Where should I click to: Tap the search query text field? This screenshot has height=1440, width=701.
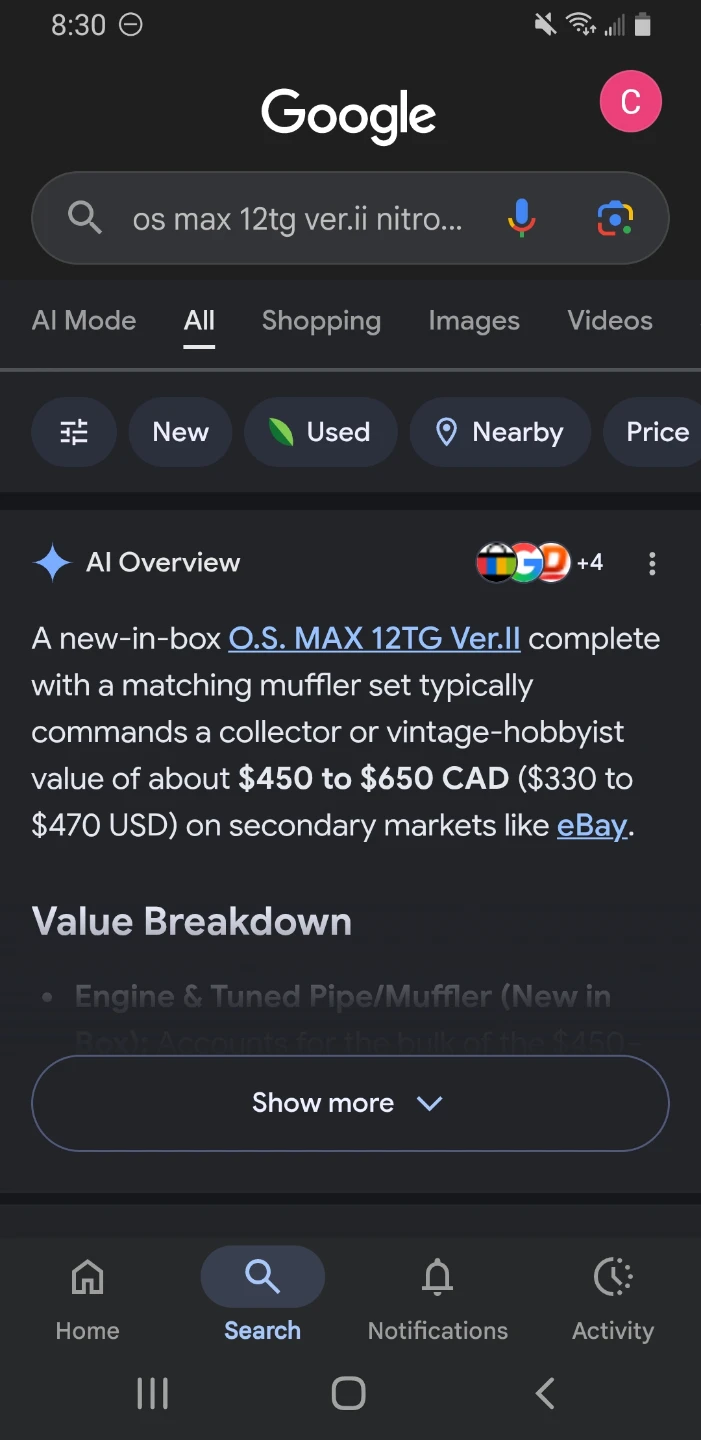tap(298, 218)
